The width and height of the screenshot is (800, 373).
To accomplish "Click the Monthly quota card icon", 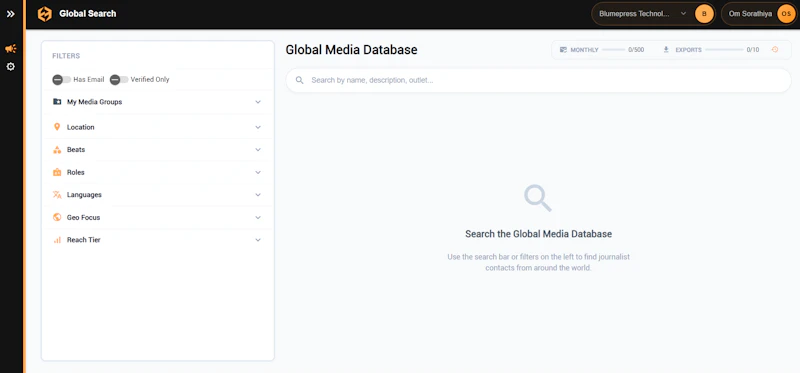I will tap(563, 50).
